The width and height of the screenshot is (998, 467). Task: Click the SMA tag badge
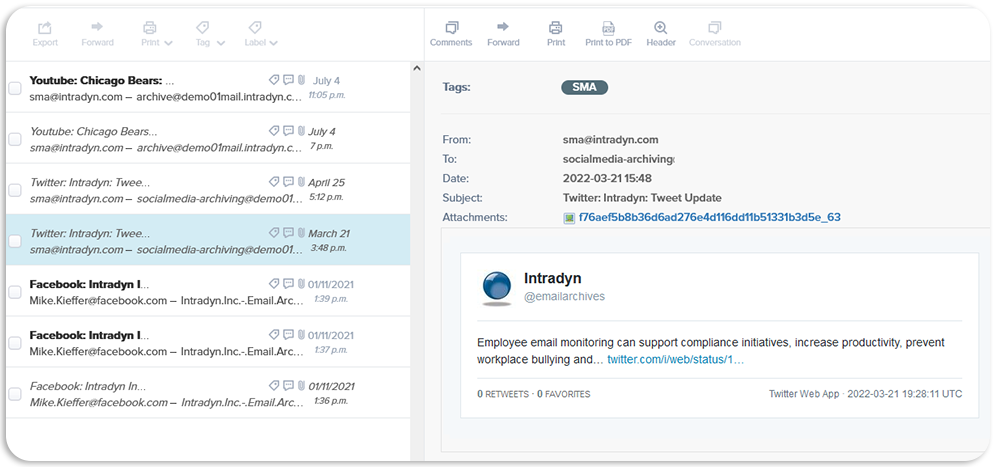point(584,87)
